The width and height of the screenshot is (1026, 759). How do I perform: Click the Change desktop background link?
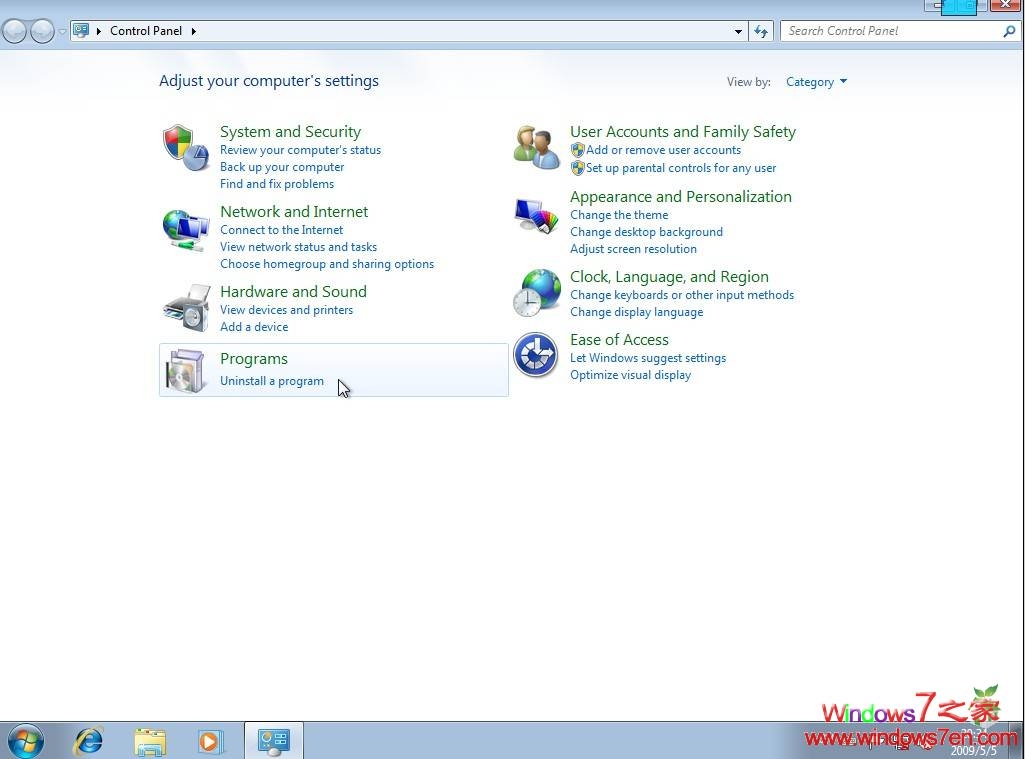tap(646, 231)
